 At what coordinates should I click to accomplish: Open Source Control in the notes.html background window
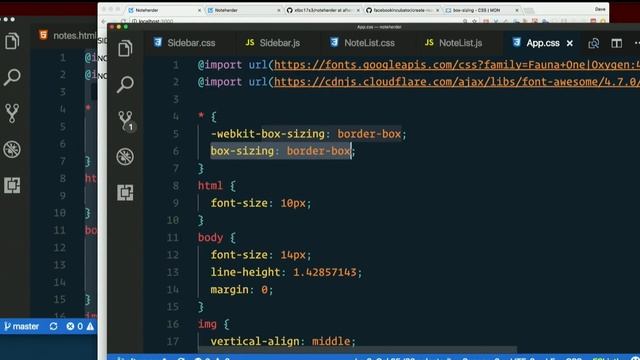[12, 113]
